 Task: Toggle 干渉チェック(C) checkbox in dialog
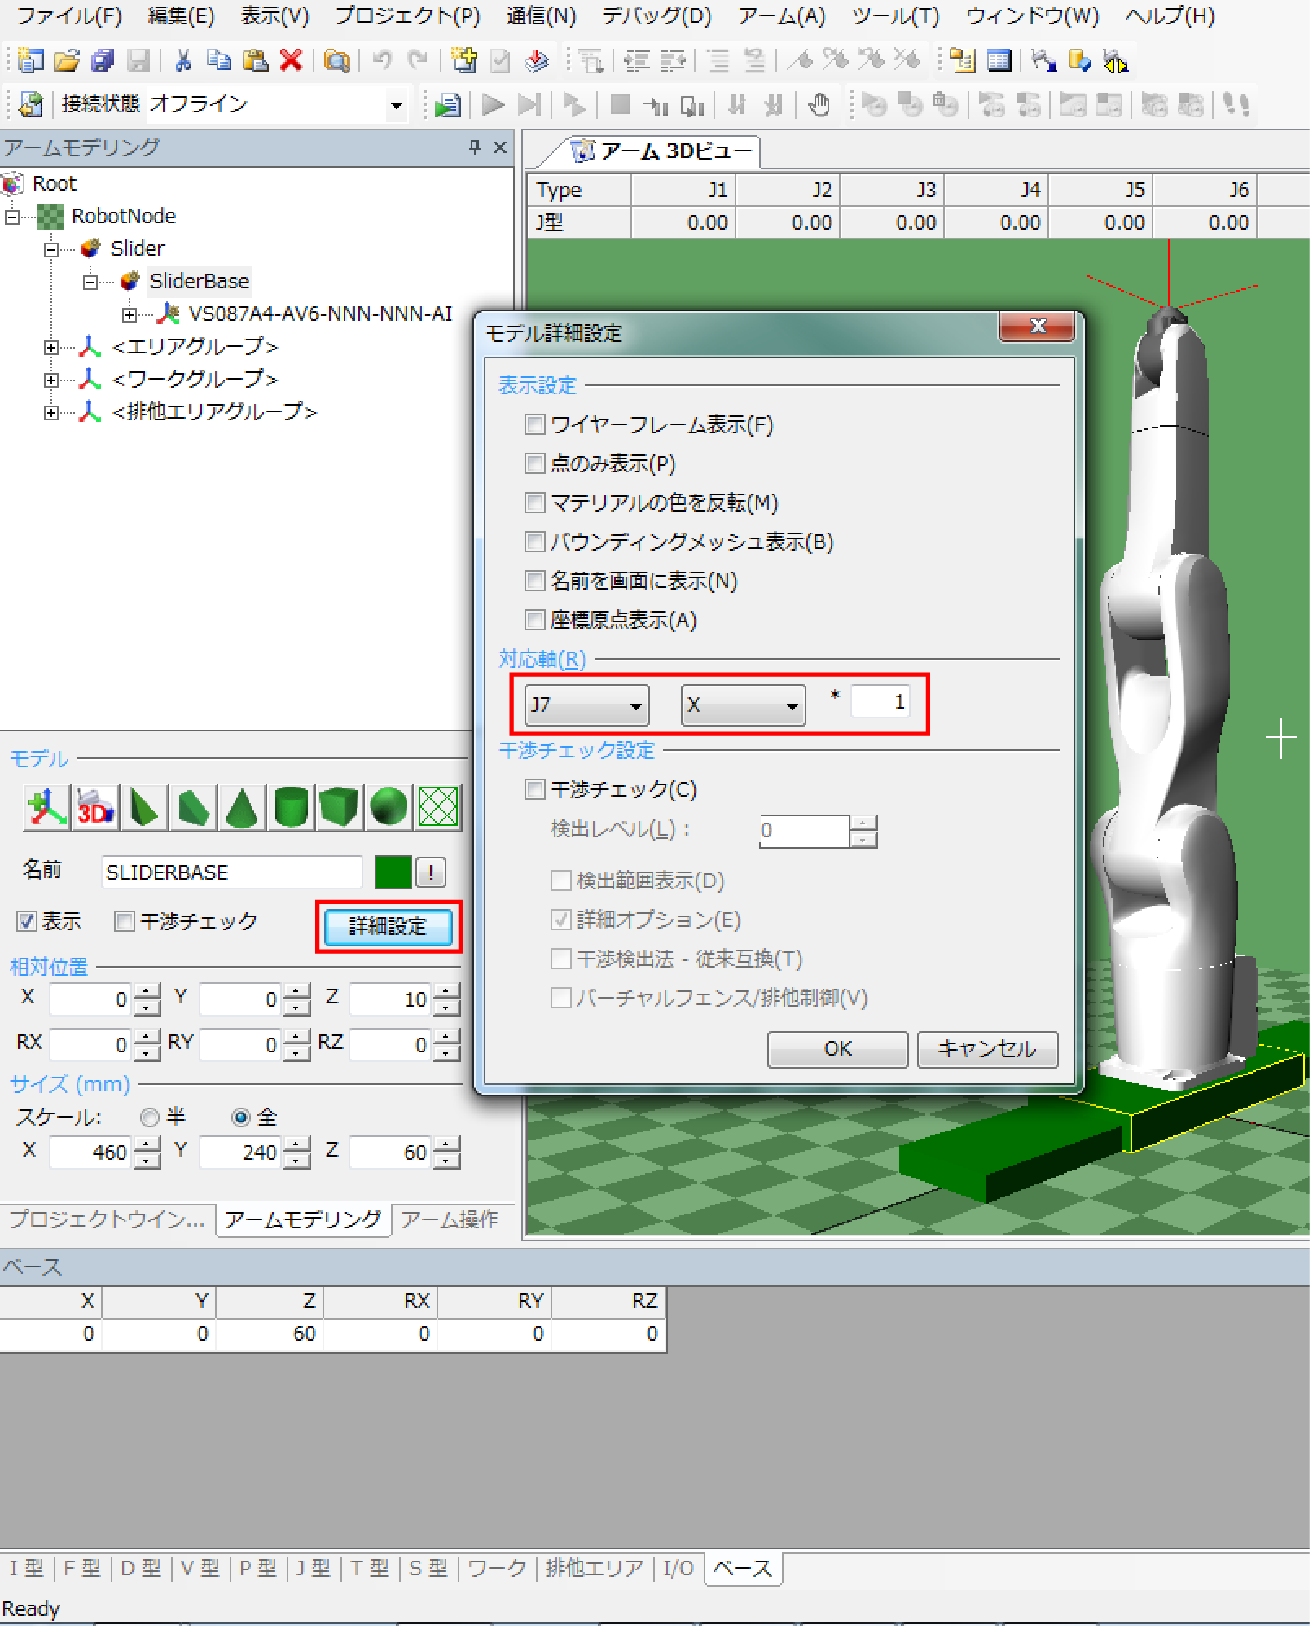coord(536,790)
